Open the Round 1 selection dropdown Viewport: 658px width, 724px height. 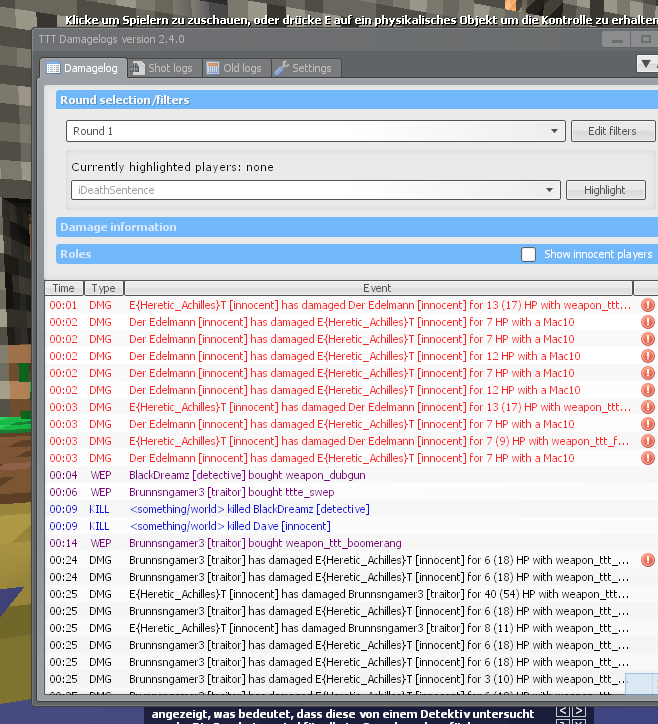pyautogui.click(x=555, y=131)
